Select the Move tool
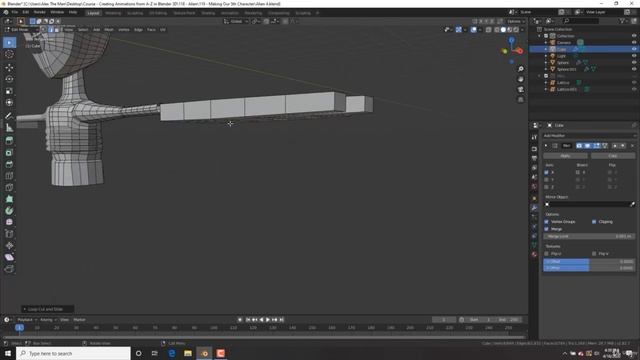This screenshot has height=360, width=640. 9,67
